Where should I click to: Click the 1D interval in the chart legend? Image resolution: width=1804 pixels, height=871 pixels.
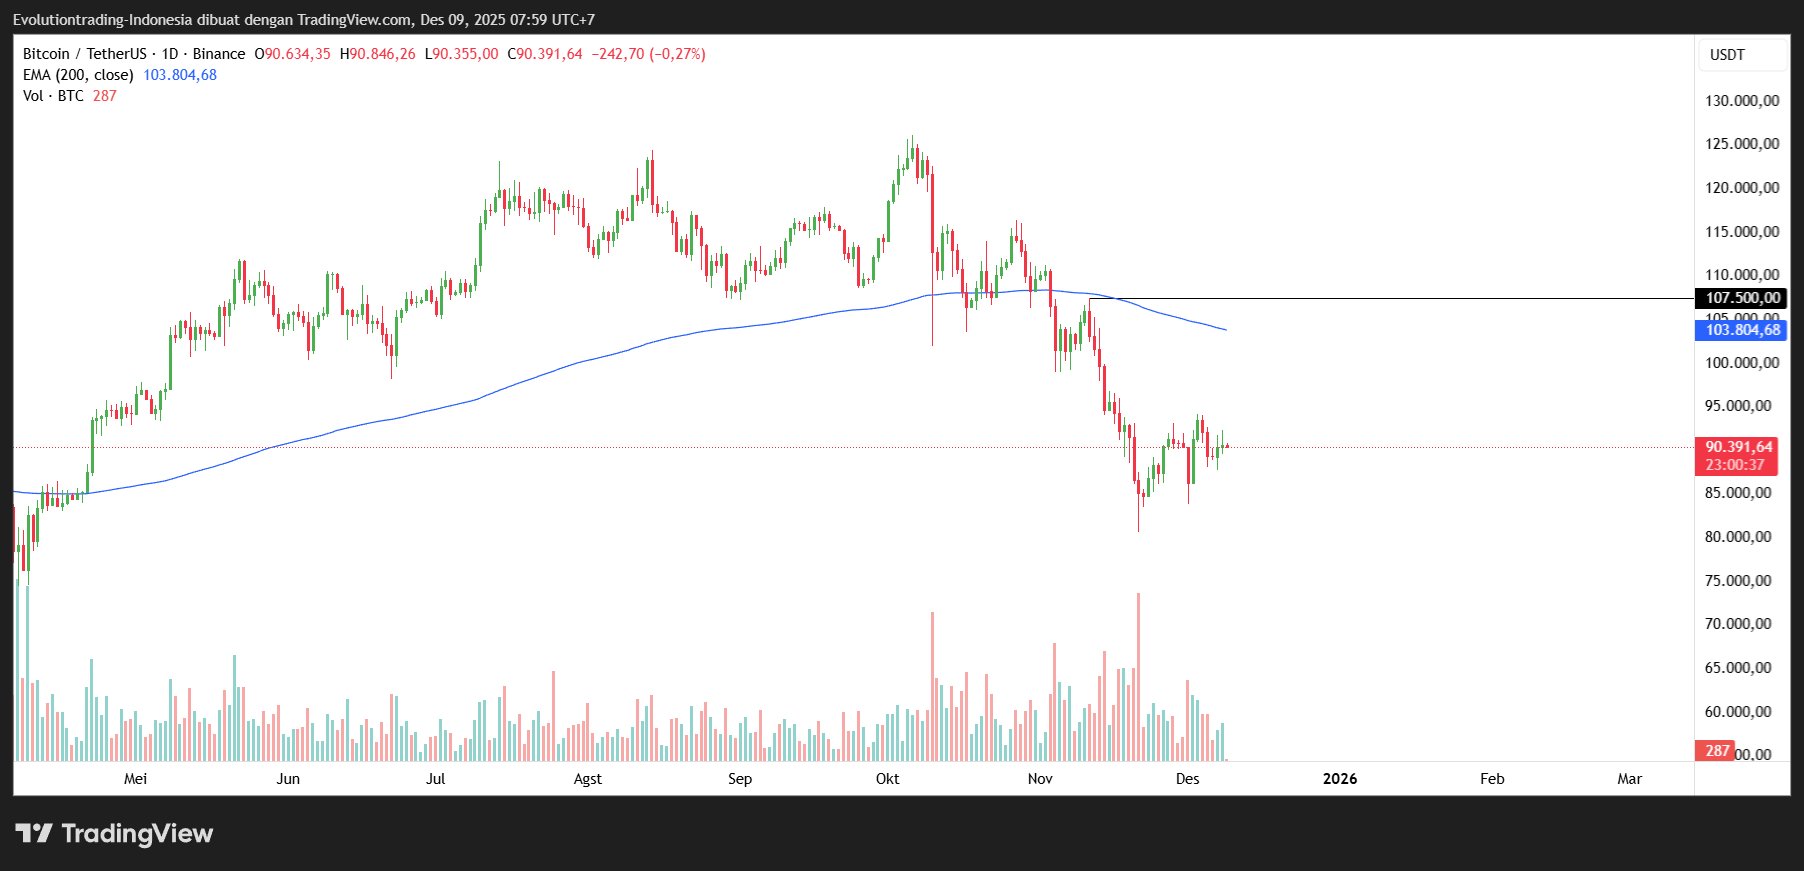point(169,54)
